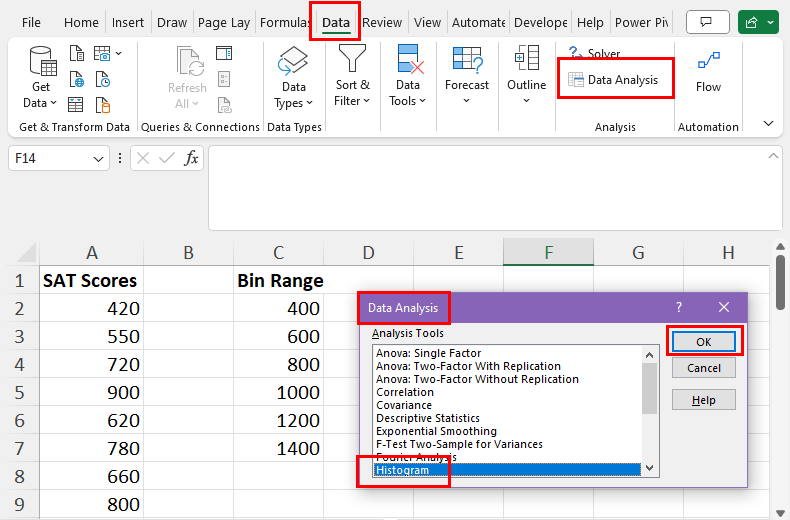Switch to the Review tab

click(x=382, y=23)
